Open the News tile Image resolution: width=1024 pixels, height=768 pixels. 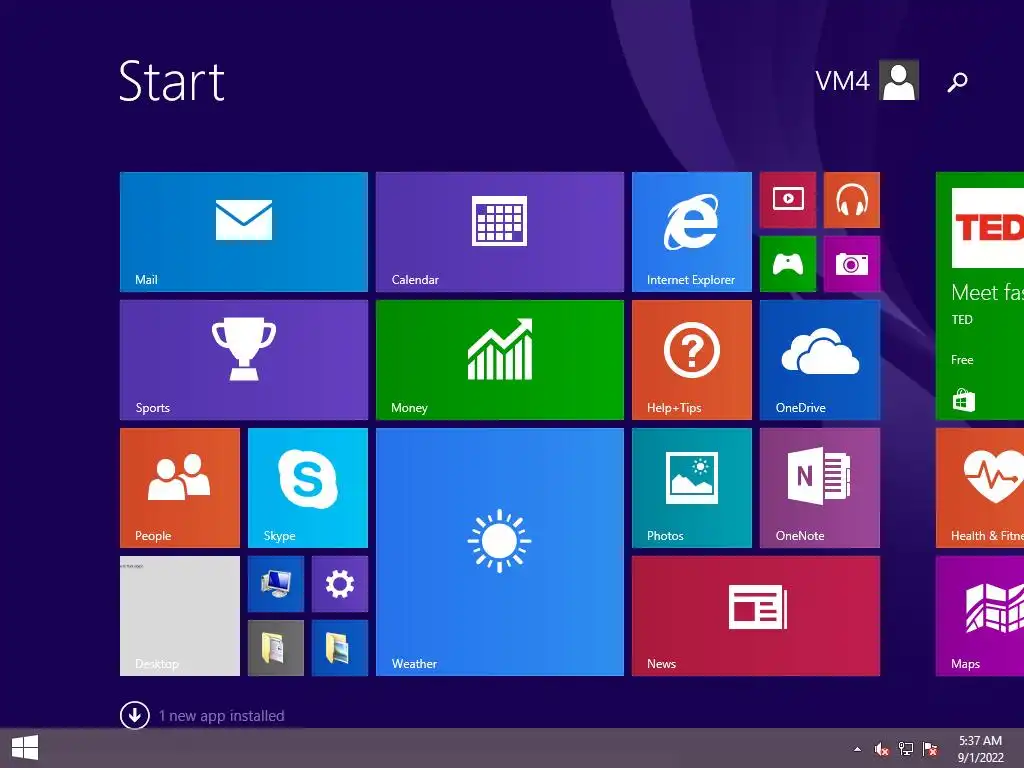coord(756,616)
